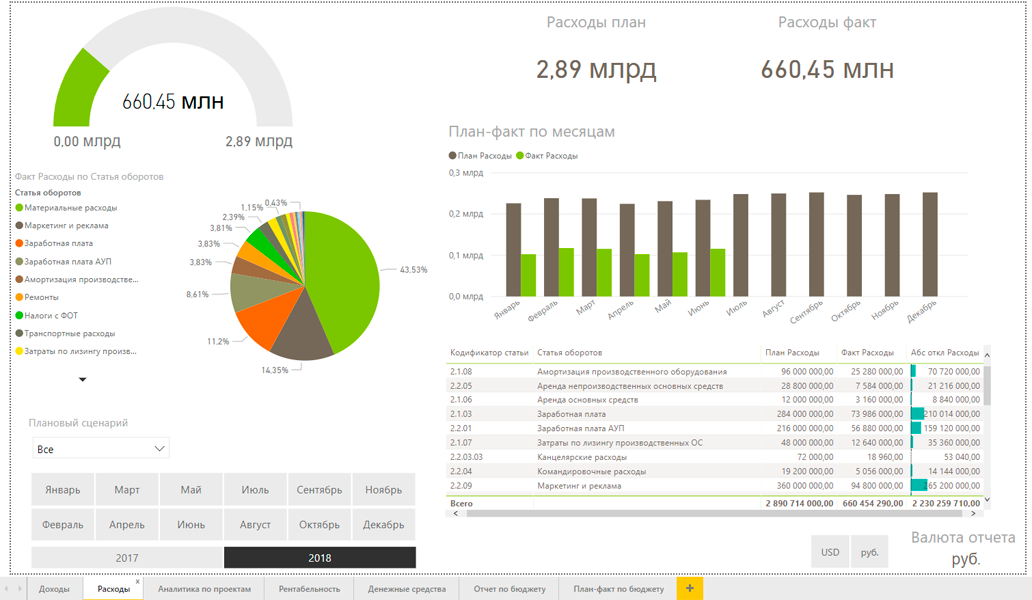This screenshot has width=1032, height=600.
Task: Sort by Факт Расходы column header
Action: [x=867, y=353]
